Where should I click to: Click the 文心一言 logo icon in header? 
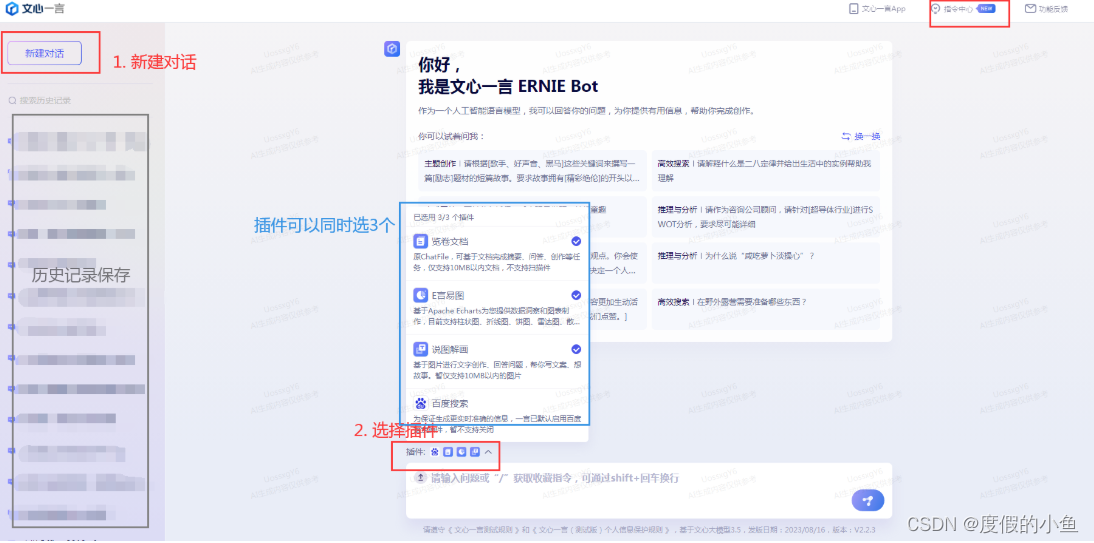click(x=11, y=9)
